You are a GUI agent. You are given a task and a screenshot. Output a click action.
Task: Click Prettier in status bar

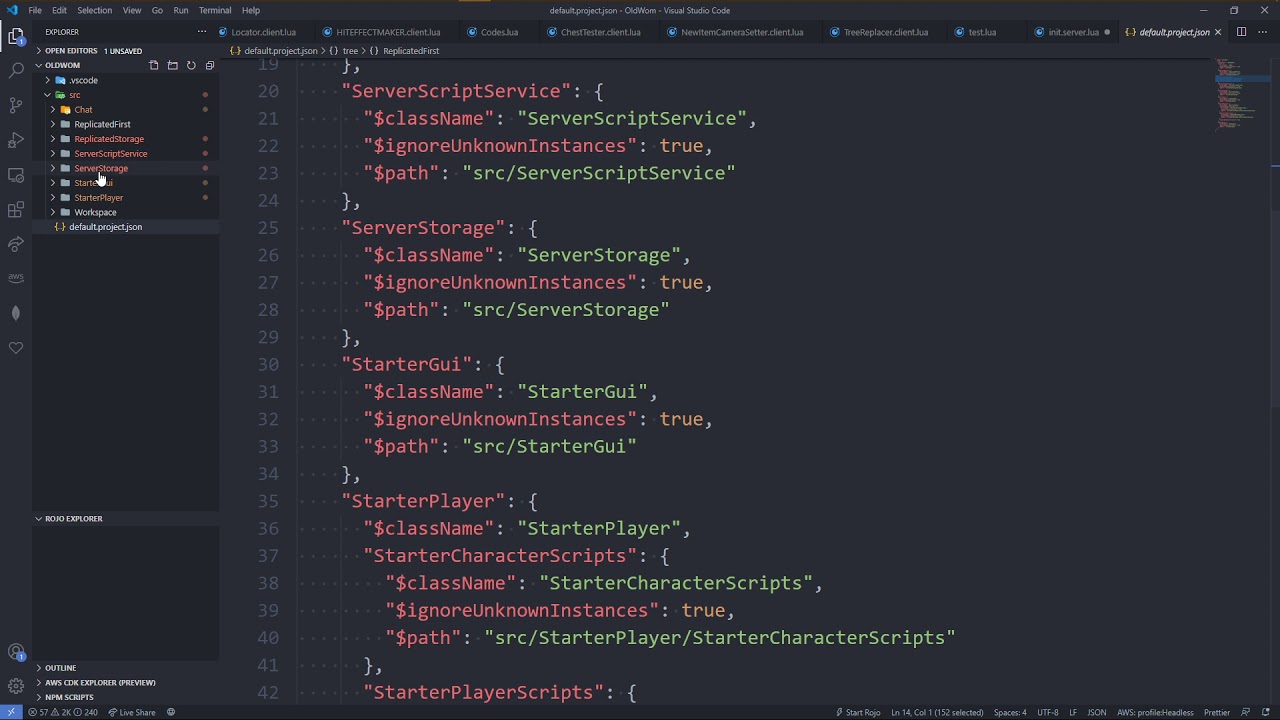pos(1217,713)
